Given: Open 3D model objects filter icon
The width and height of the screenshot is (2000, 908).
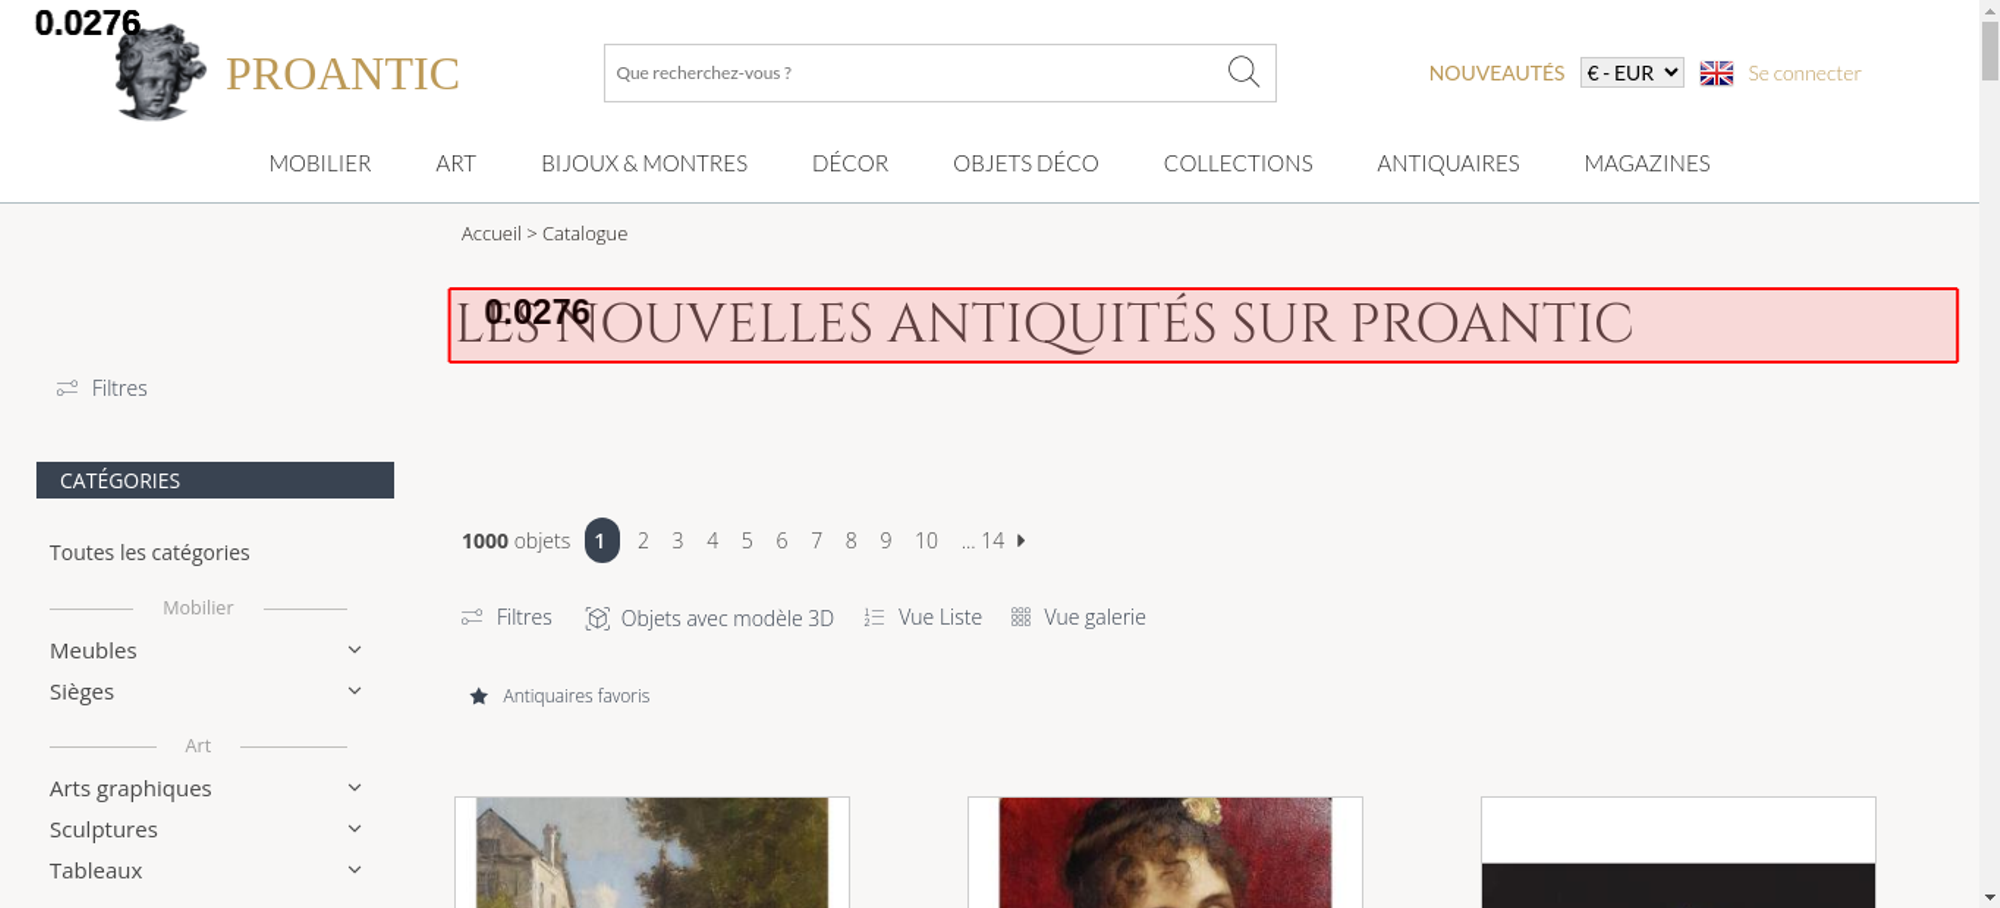Looking at the screenshot, I should 597,618.
